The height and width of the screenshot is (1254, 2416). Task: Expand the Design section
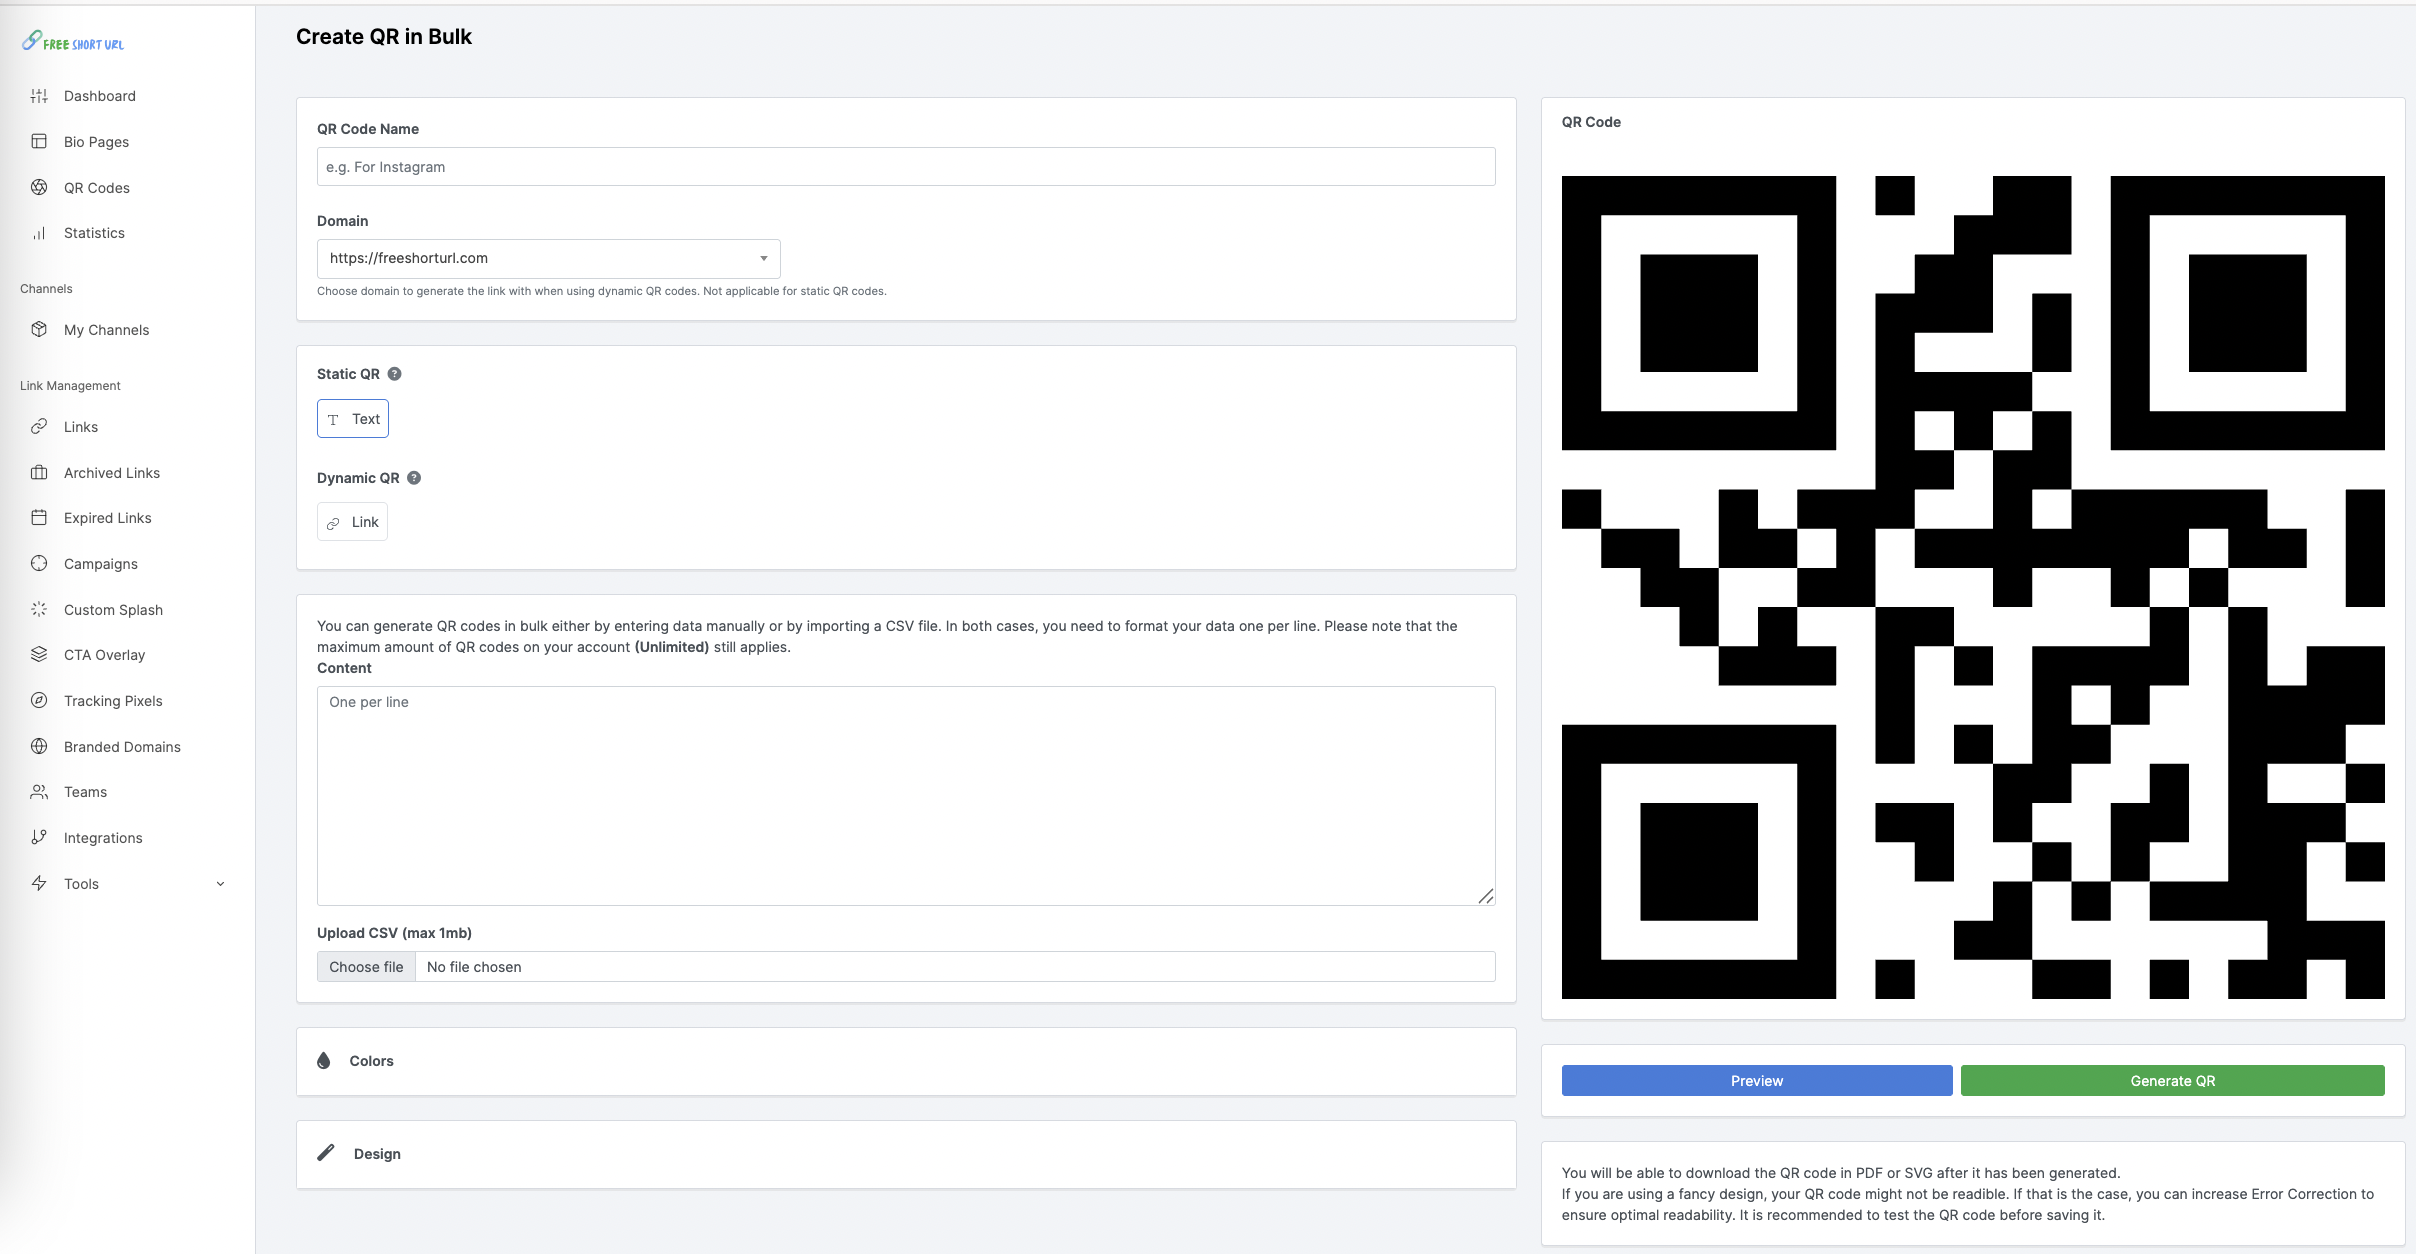pyautogui.click(x=377, y=1153)
